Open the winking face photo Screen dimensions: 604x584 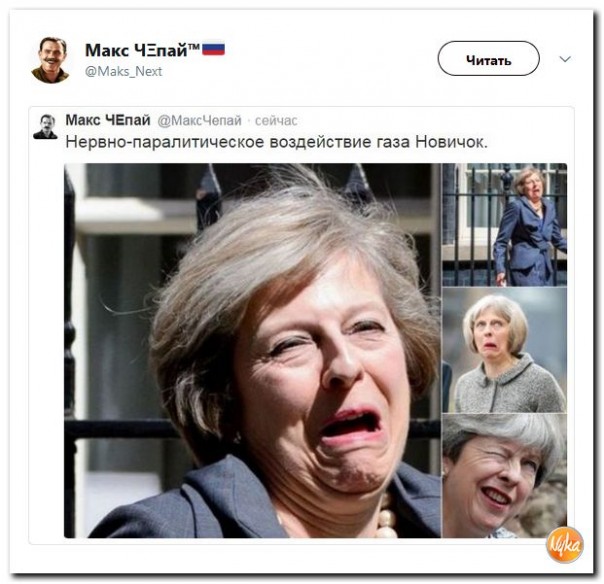coord(505,476)
